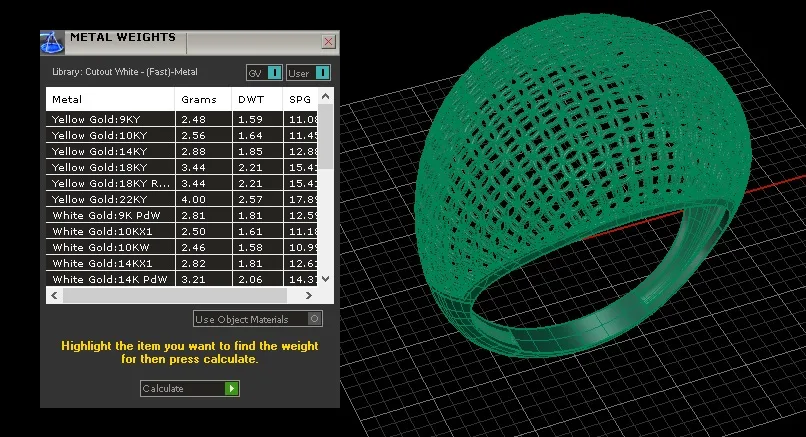Click the vertical scrollbar thumb
806x437 pixels.
(325, 136)
